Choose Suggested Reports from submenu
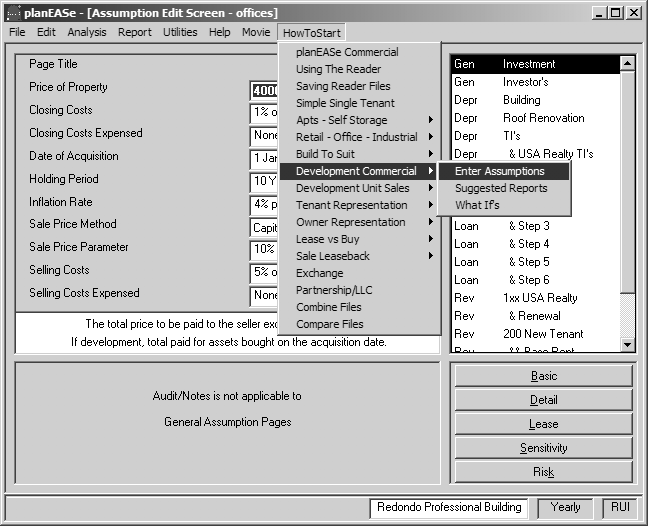 504,188
